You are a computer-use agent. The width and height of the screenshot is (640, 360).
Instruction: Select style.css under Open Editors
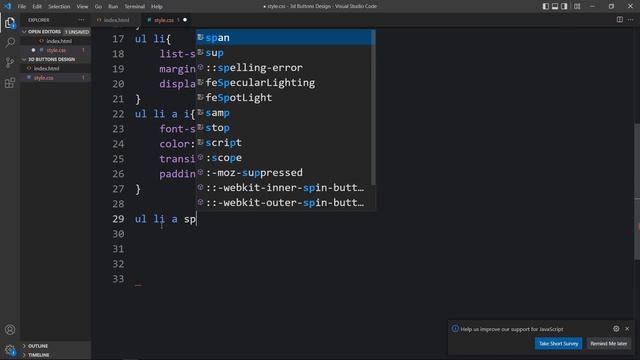(56, 50)
